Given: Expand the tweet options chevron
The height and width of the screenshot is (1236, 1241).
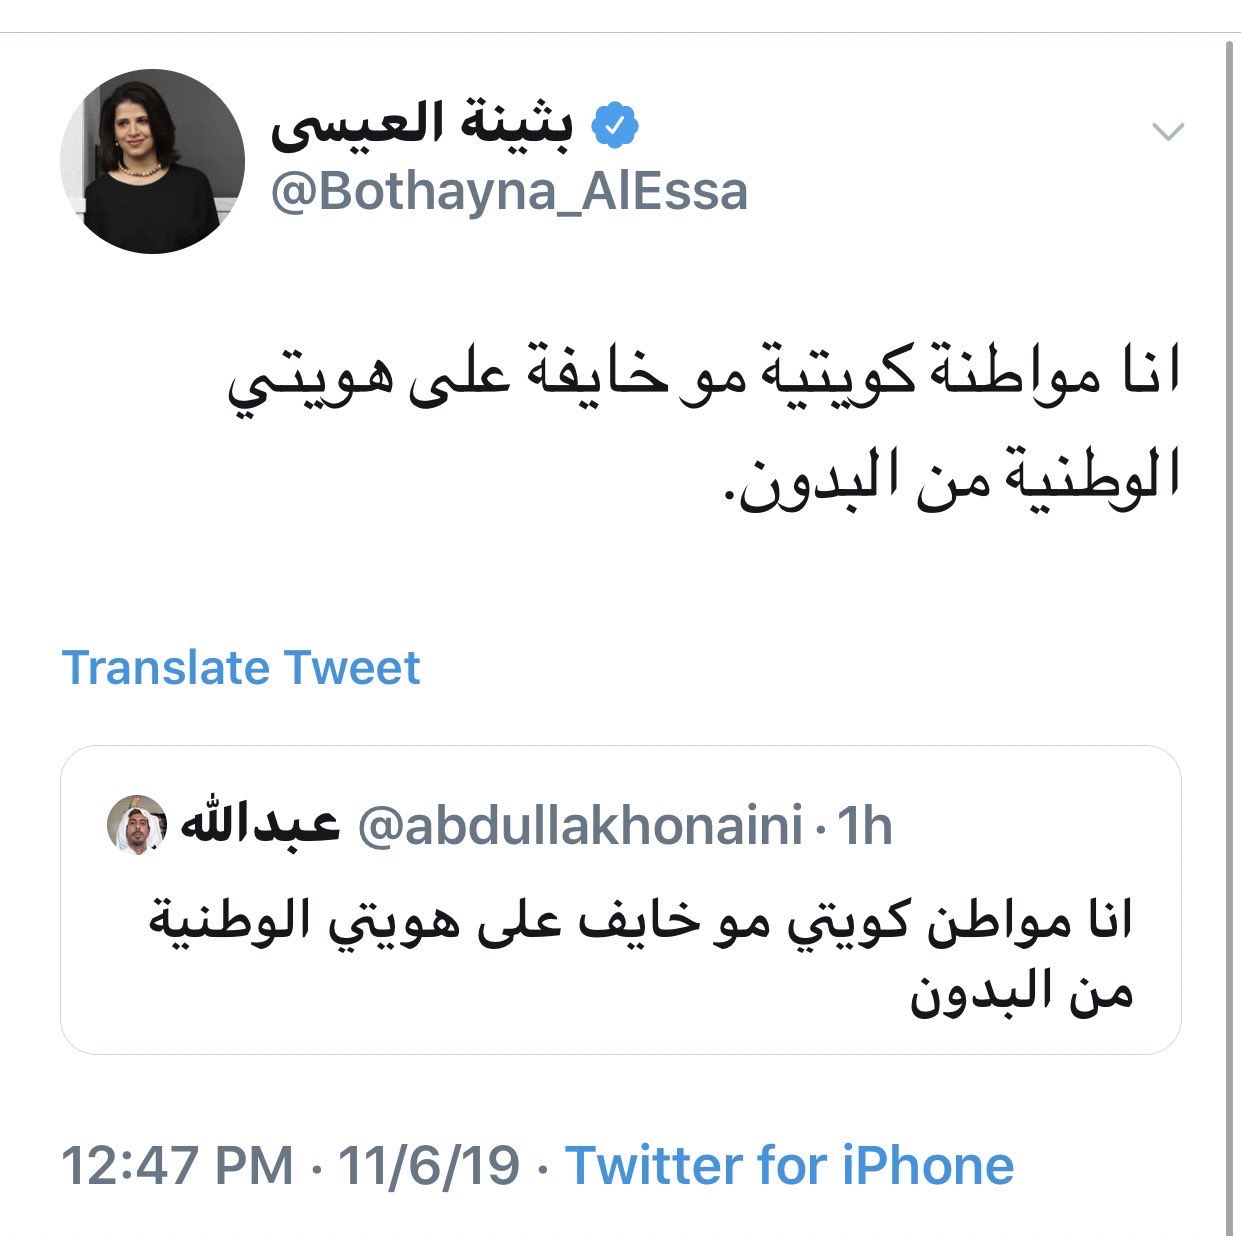Looking at the screenshot, I should 1168,131.
